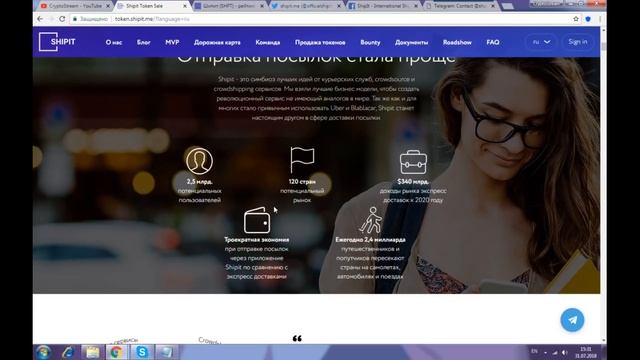Viewport: 640px width, 360px height.
Task: Click the system tray clock
Action: pyautogui.click(x=586, y=352)
